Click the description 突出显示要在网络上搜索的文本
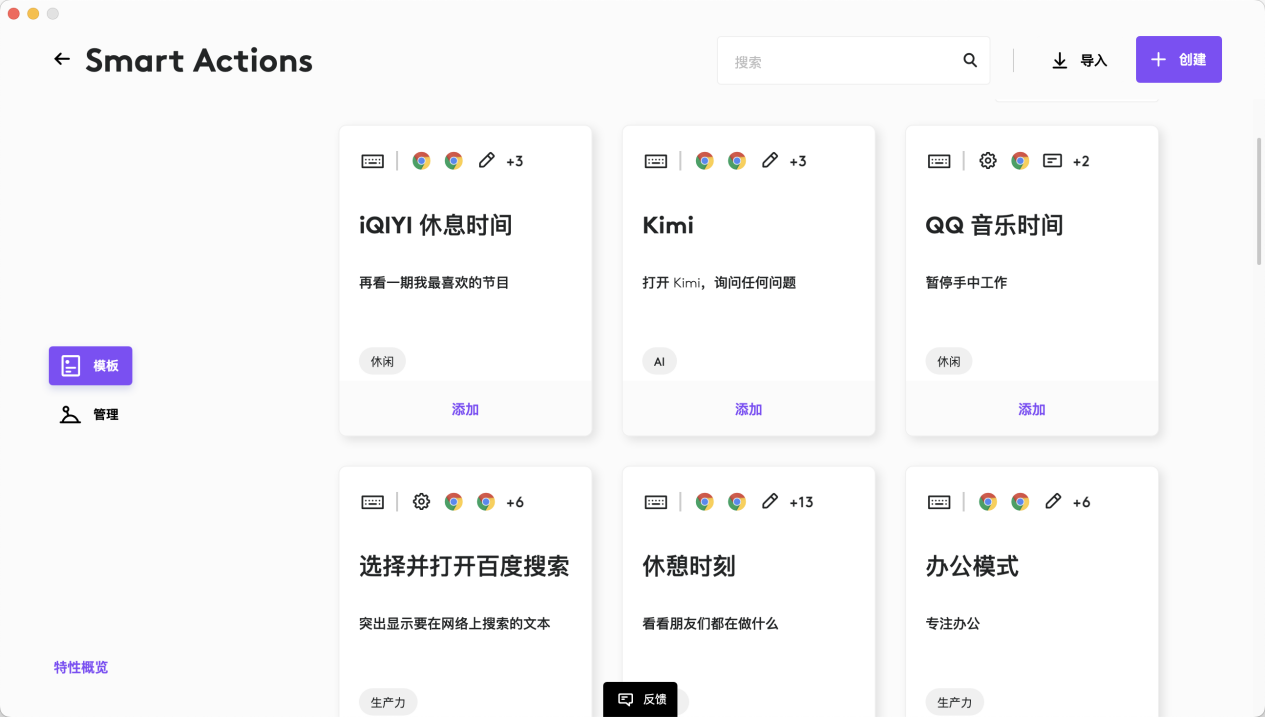The height and width of the screenshot is (717, 1265). click(x=455, y=624)
